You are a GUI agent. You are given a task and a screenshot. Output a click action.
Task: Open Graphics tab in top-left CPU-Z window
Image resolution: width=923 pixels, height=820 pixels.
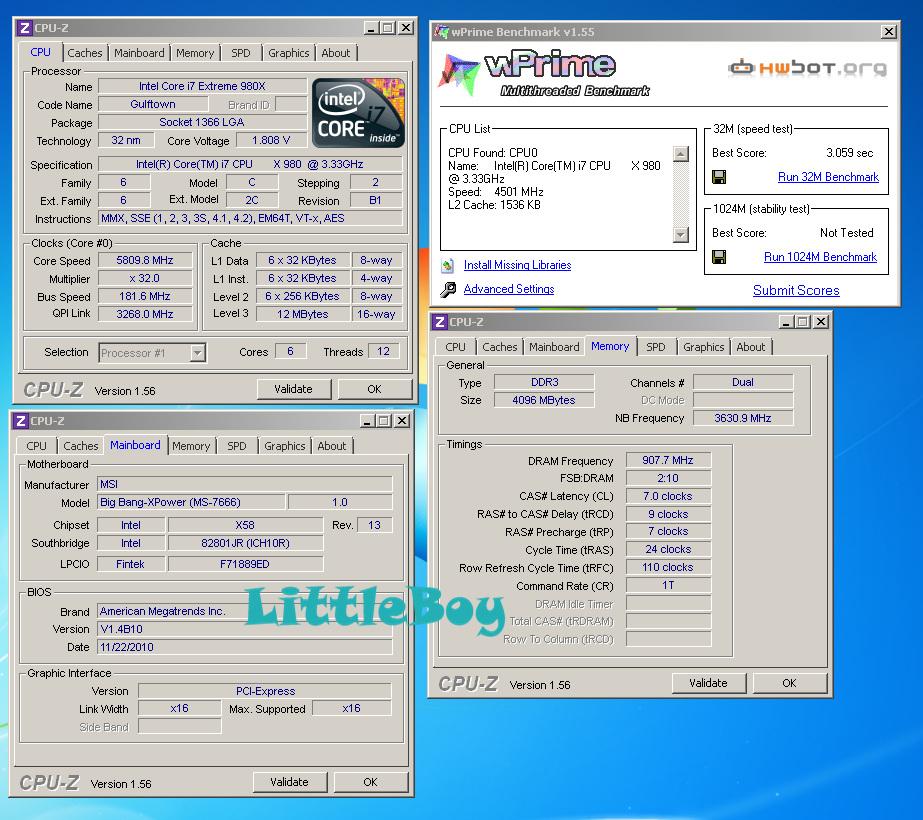click(288, 53)
